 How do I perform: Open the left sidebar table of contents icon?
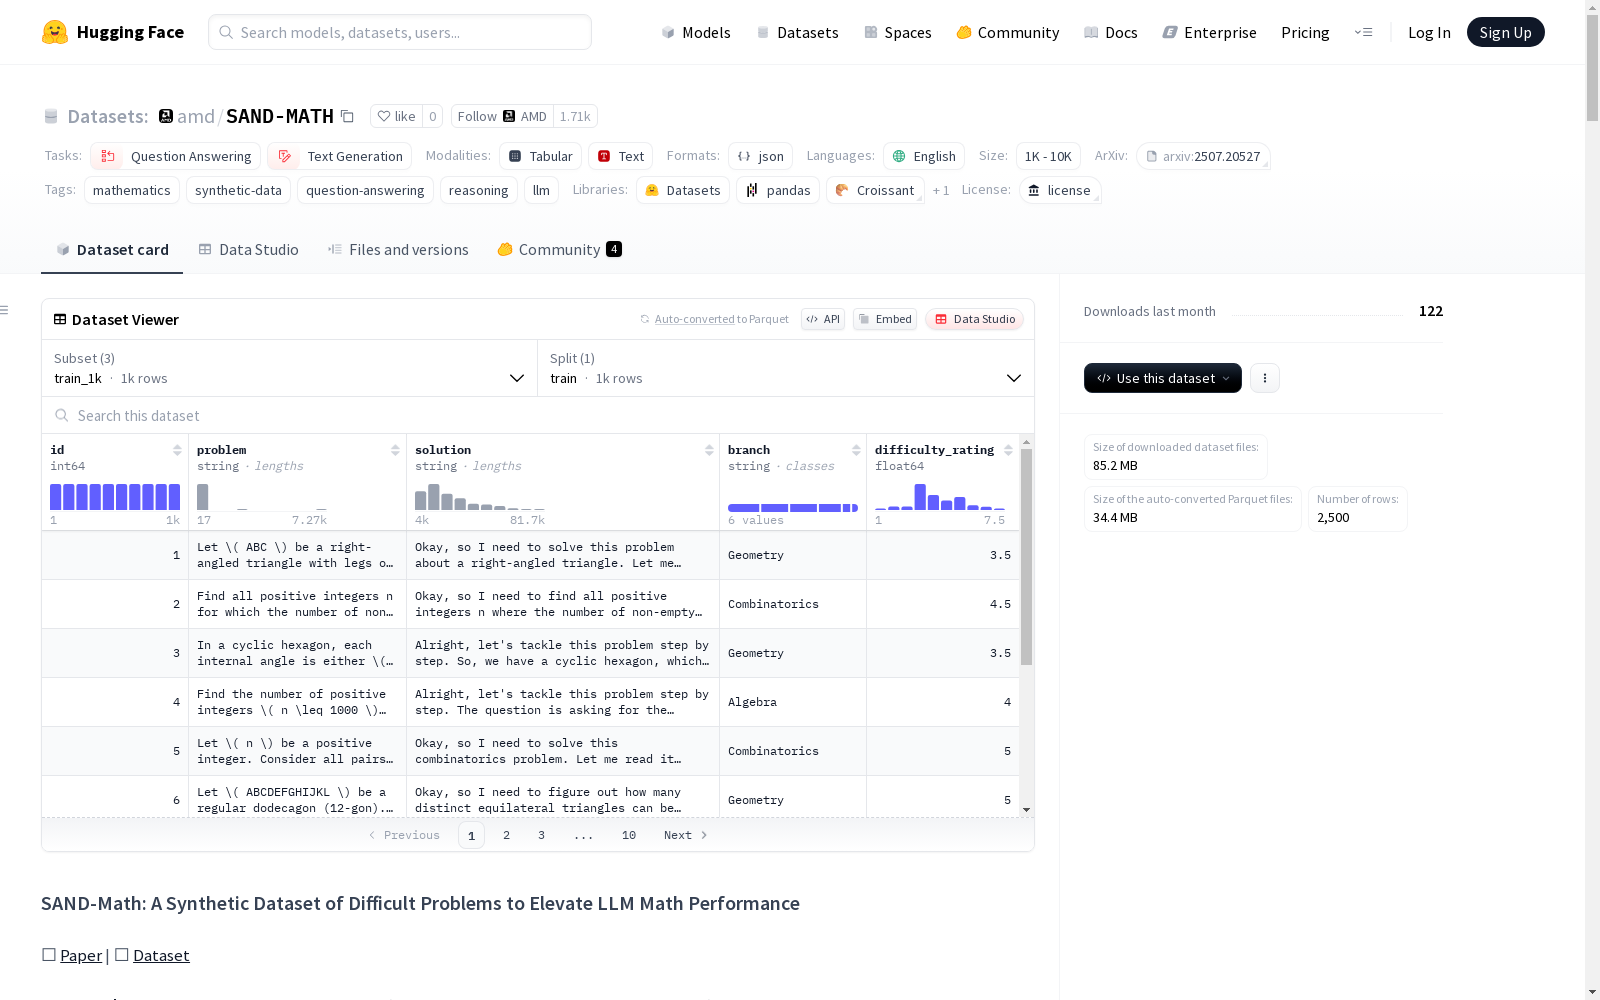click(4, 310)
